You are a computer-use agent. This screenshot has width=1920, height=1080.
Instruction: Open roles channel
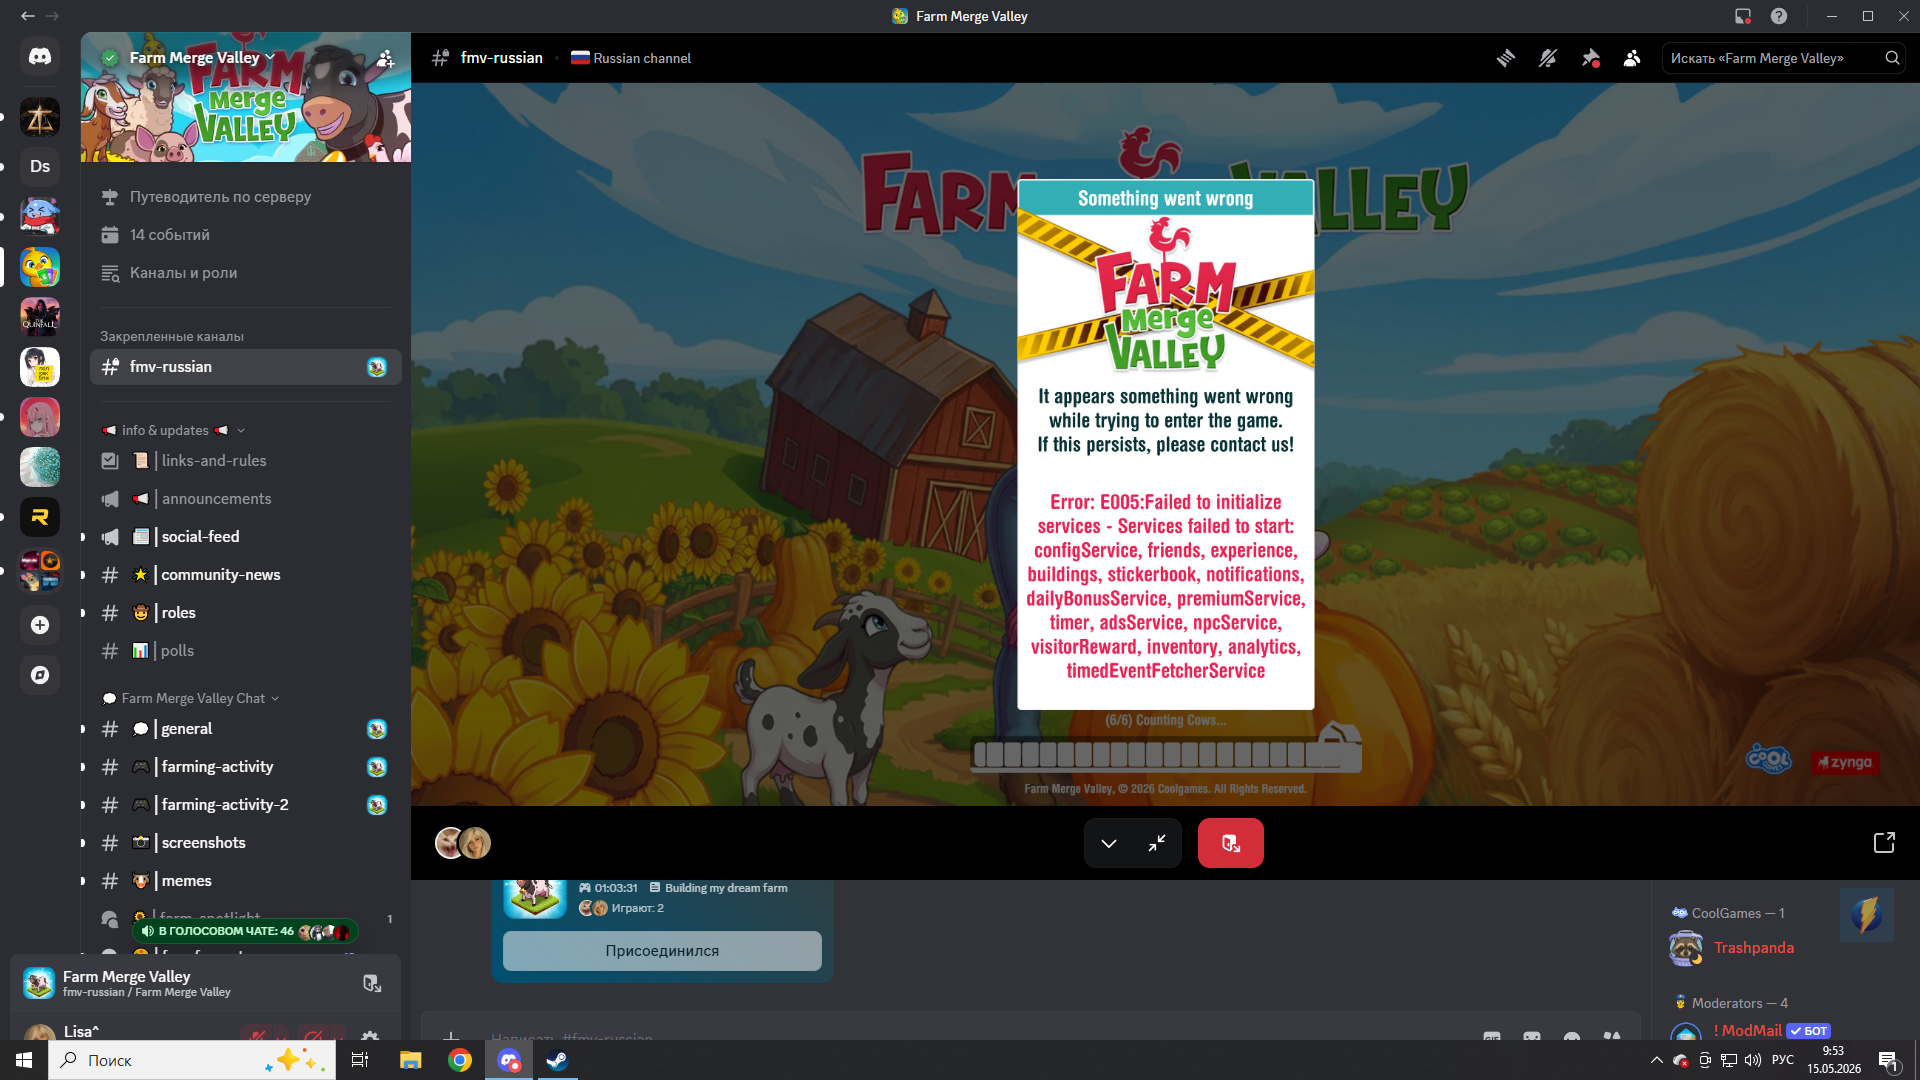pos(246,613)
